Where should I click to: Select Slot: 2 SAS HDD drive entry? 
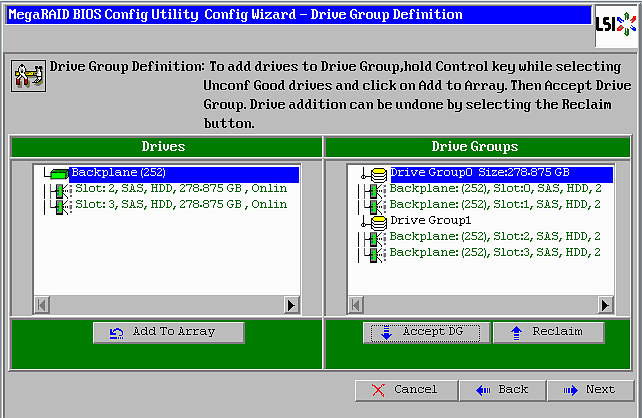tap(180, 189)
